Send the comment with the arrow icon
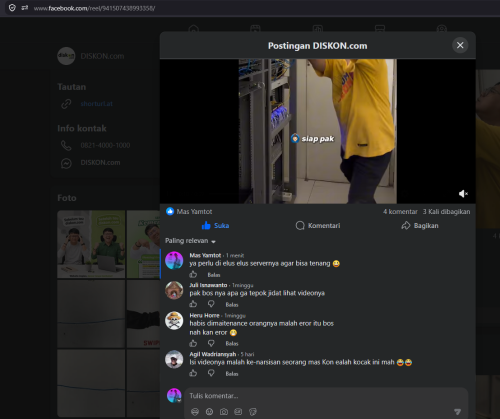Screen dimensions: 500x419 point(457,412)
